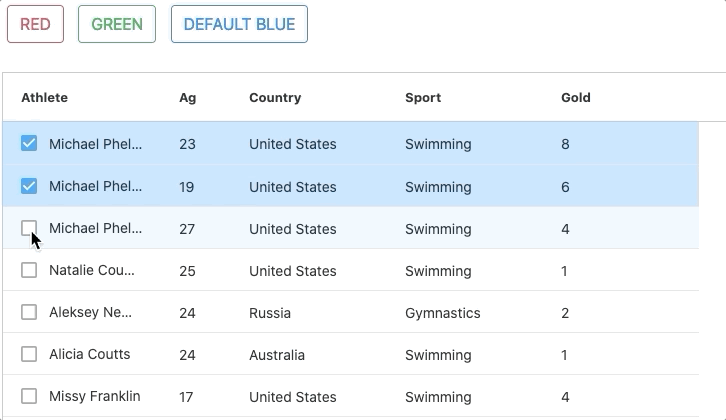Viewport: 726px width, 420px height.
Task: Enable the Aleksey Nemov row checkbox
Action: coord(29,313)
